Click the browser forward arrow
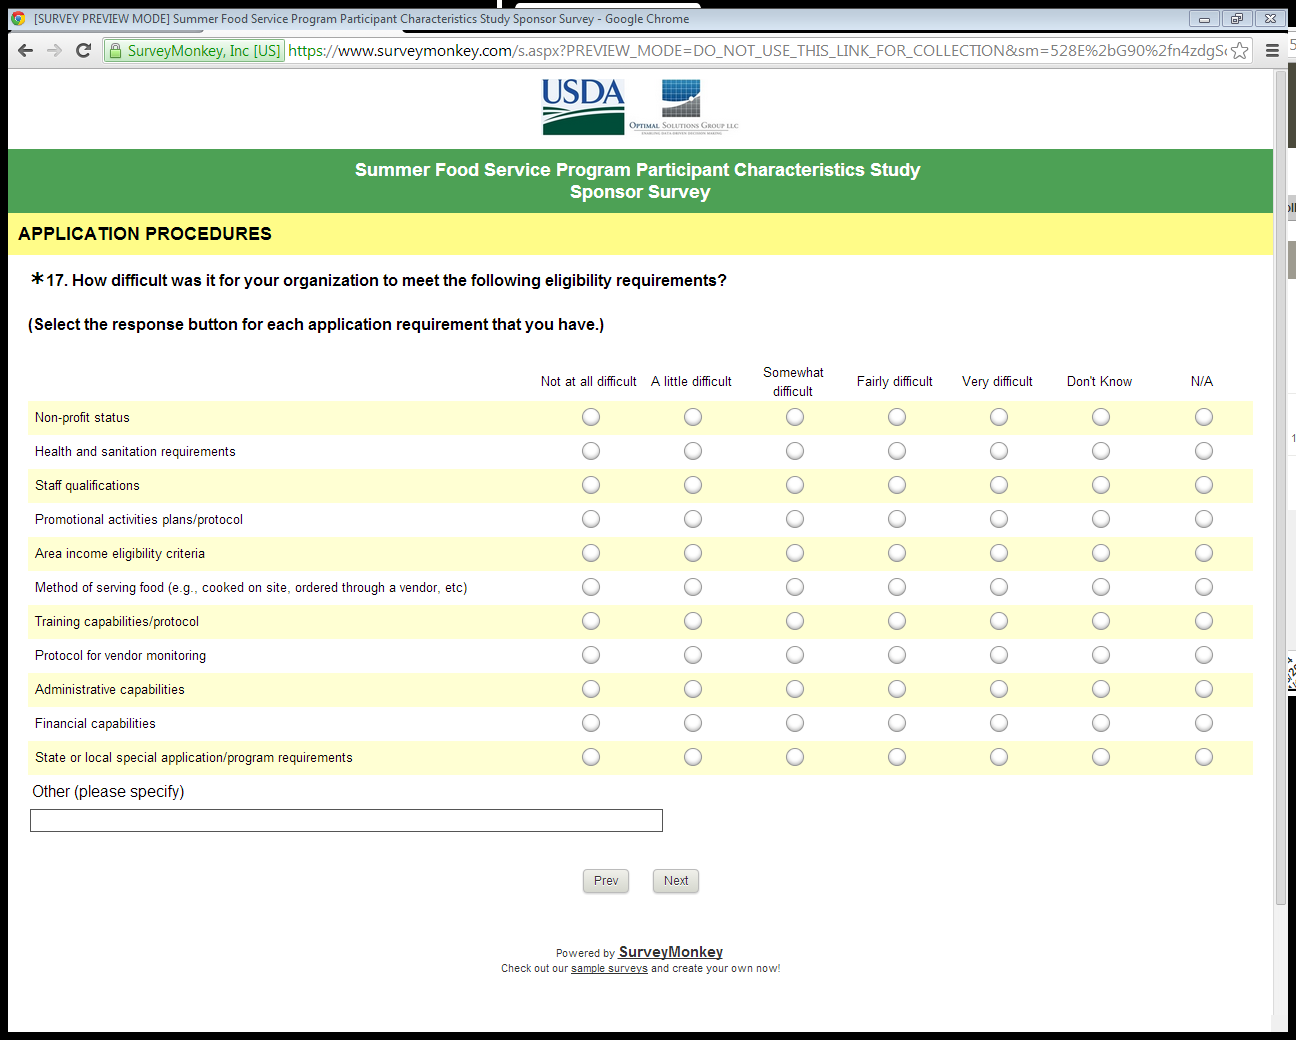Screen dimensions: 1296x1040 55,51
